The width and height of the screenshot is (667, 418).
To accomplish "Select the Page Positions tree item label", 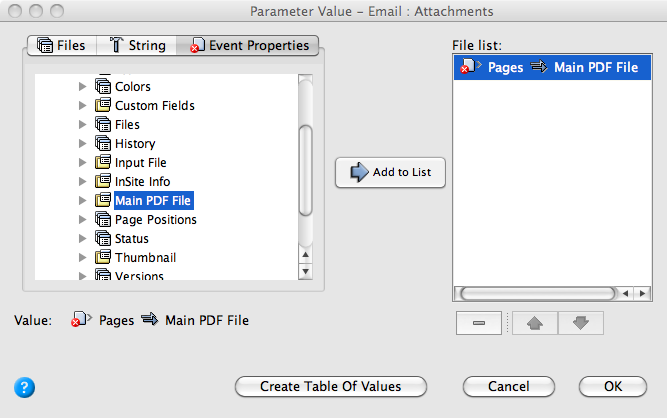I will point(156,219).
